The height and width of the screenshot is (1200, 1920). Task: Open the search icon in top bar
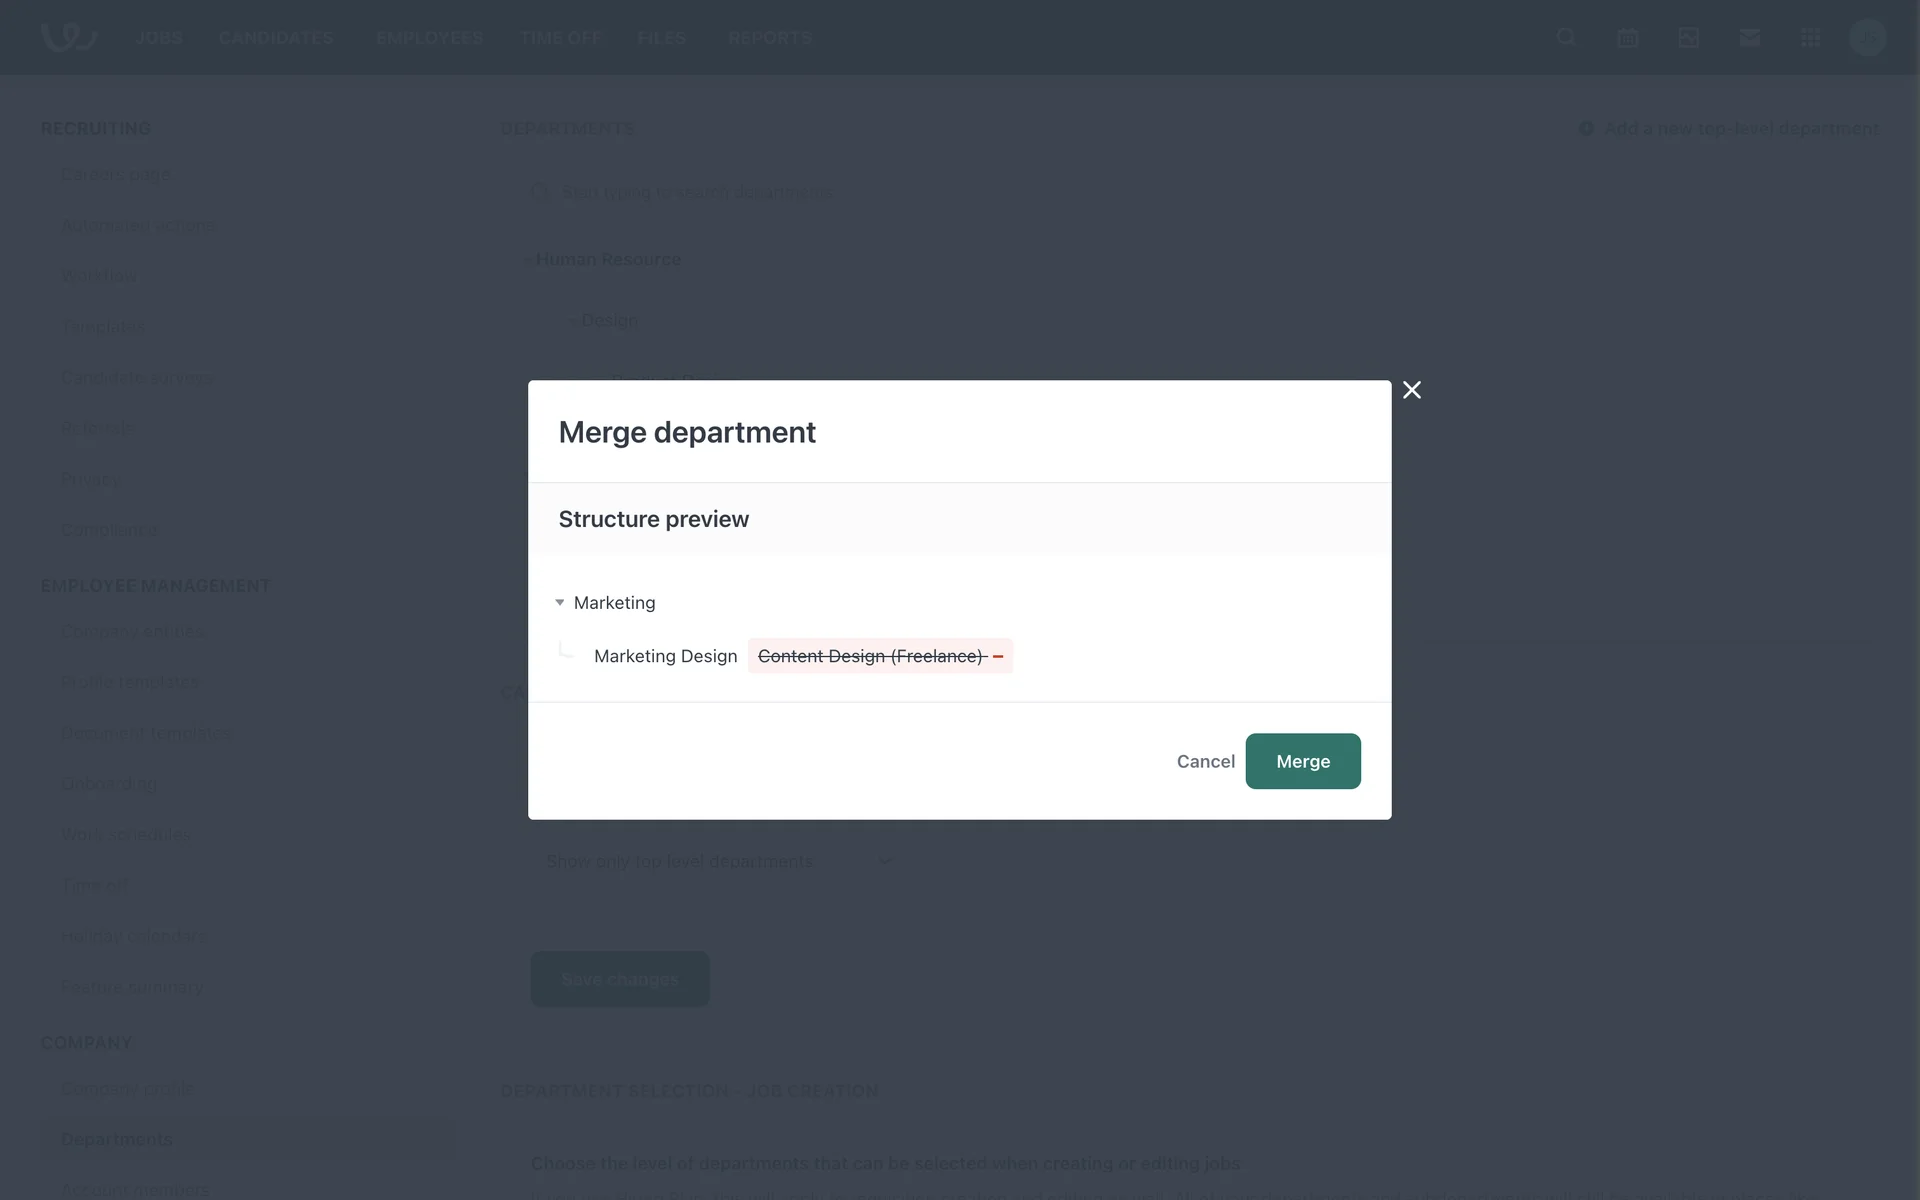pos(1566,38)
